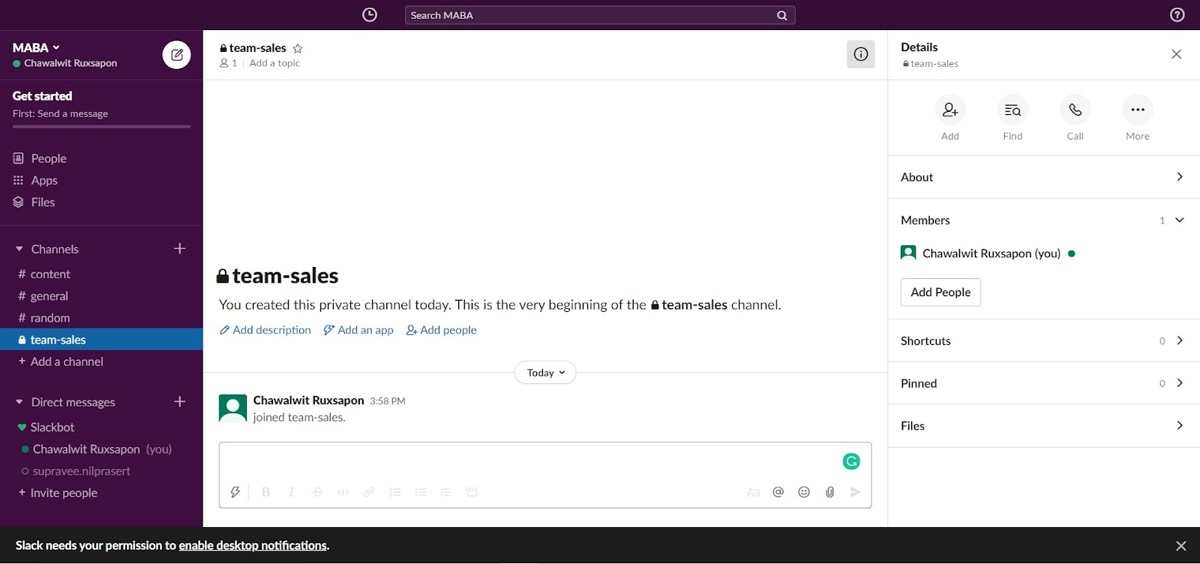Open the history clock icon
Viewport: 1200px width, 564px height.
(x=370, y=15)
